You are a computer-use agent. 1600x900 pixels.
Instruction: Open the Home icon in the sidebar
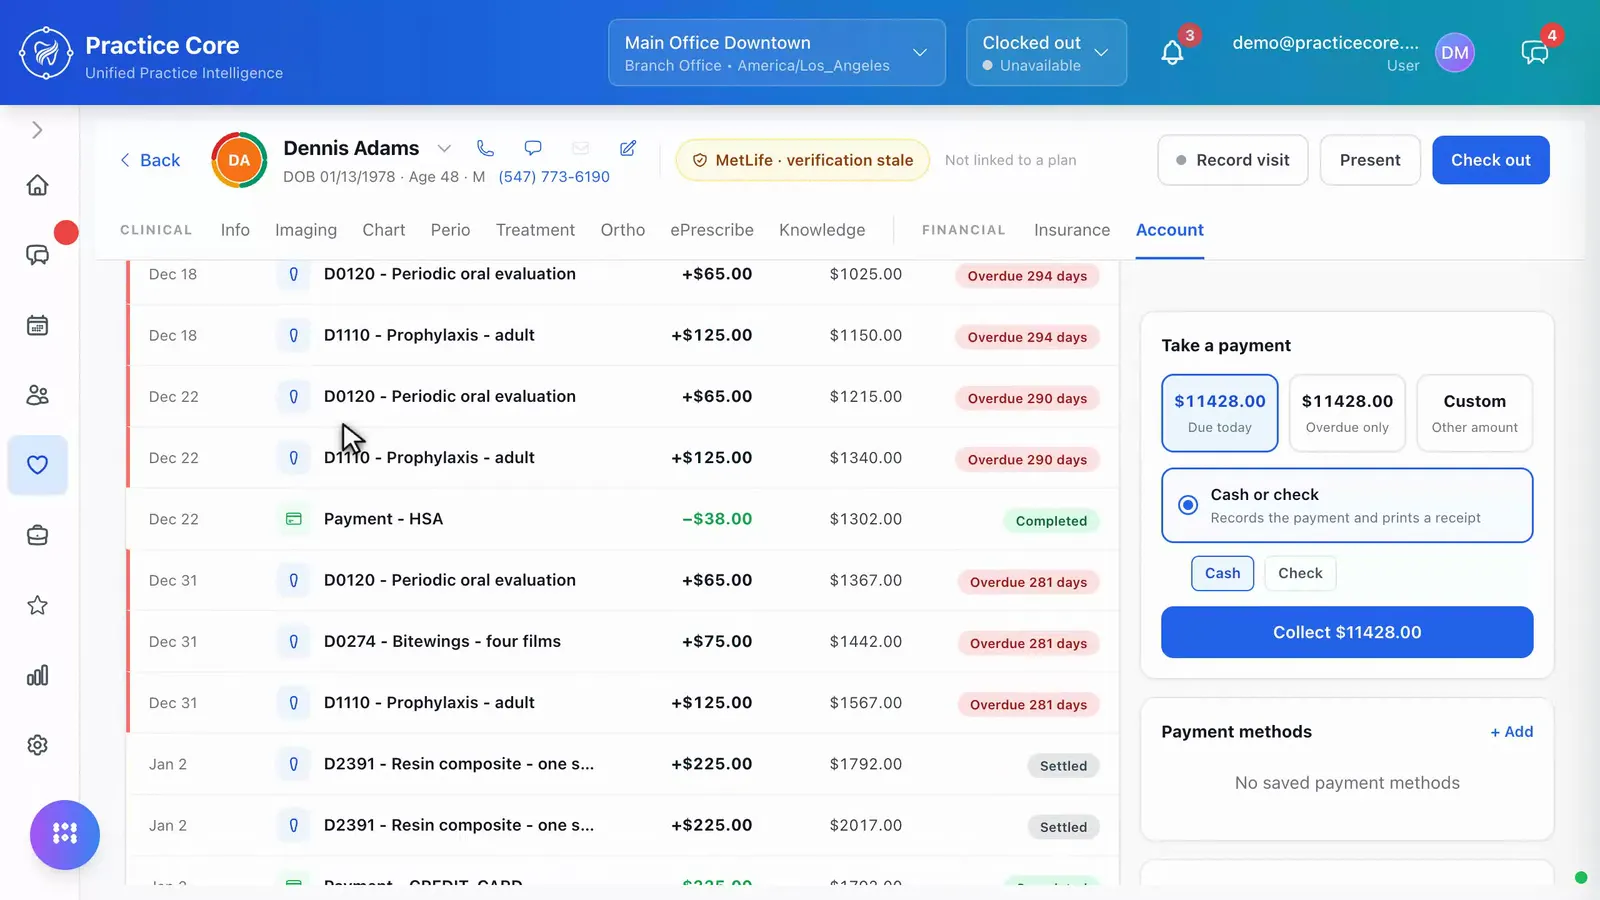click(x=37, y=185)
